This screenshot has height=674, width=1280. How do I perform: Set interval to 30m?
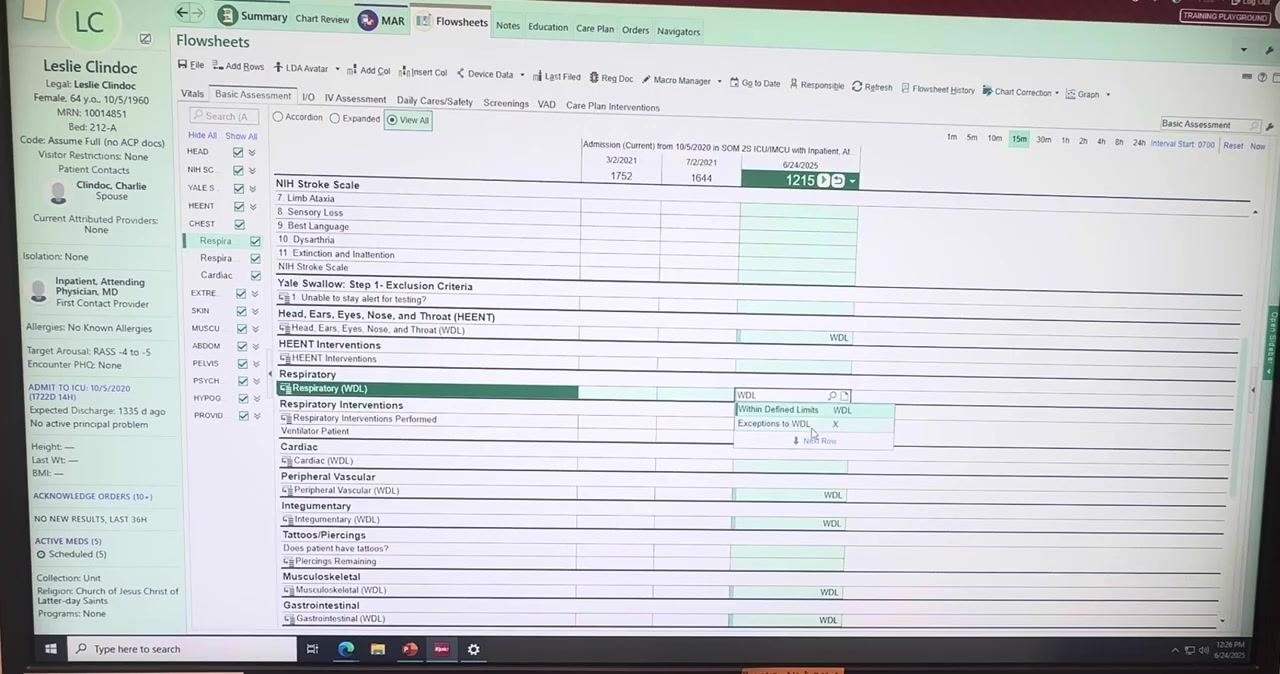[1043, 140]
